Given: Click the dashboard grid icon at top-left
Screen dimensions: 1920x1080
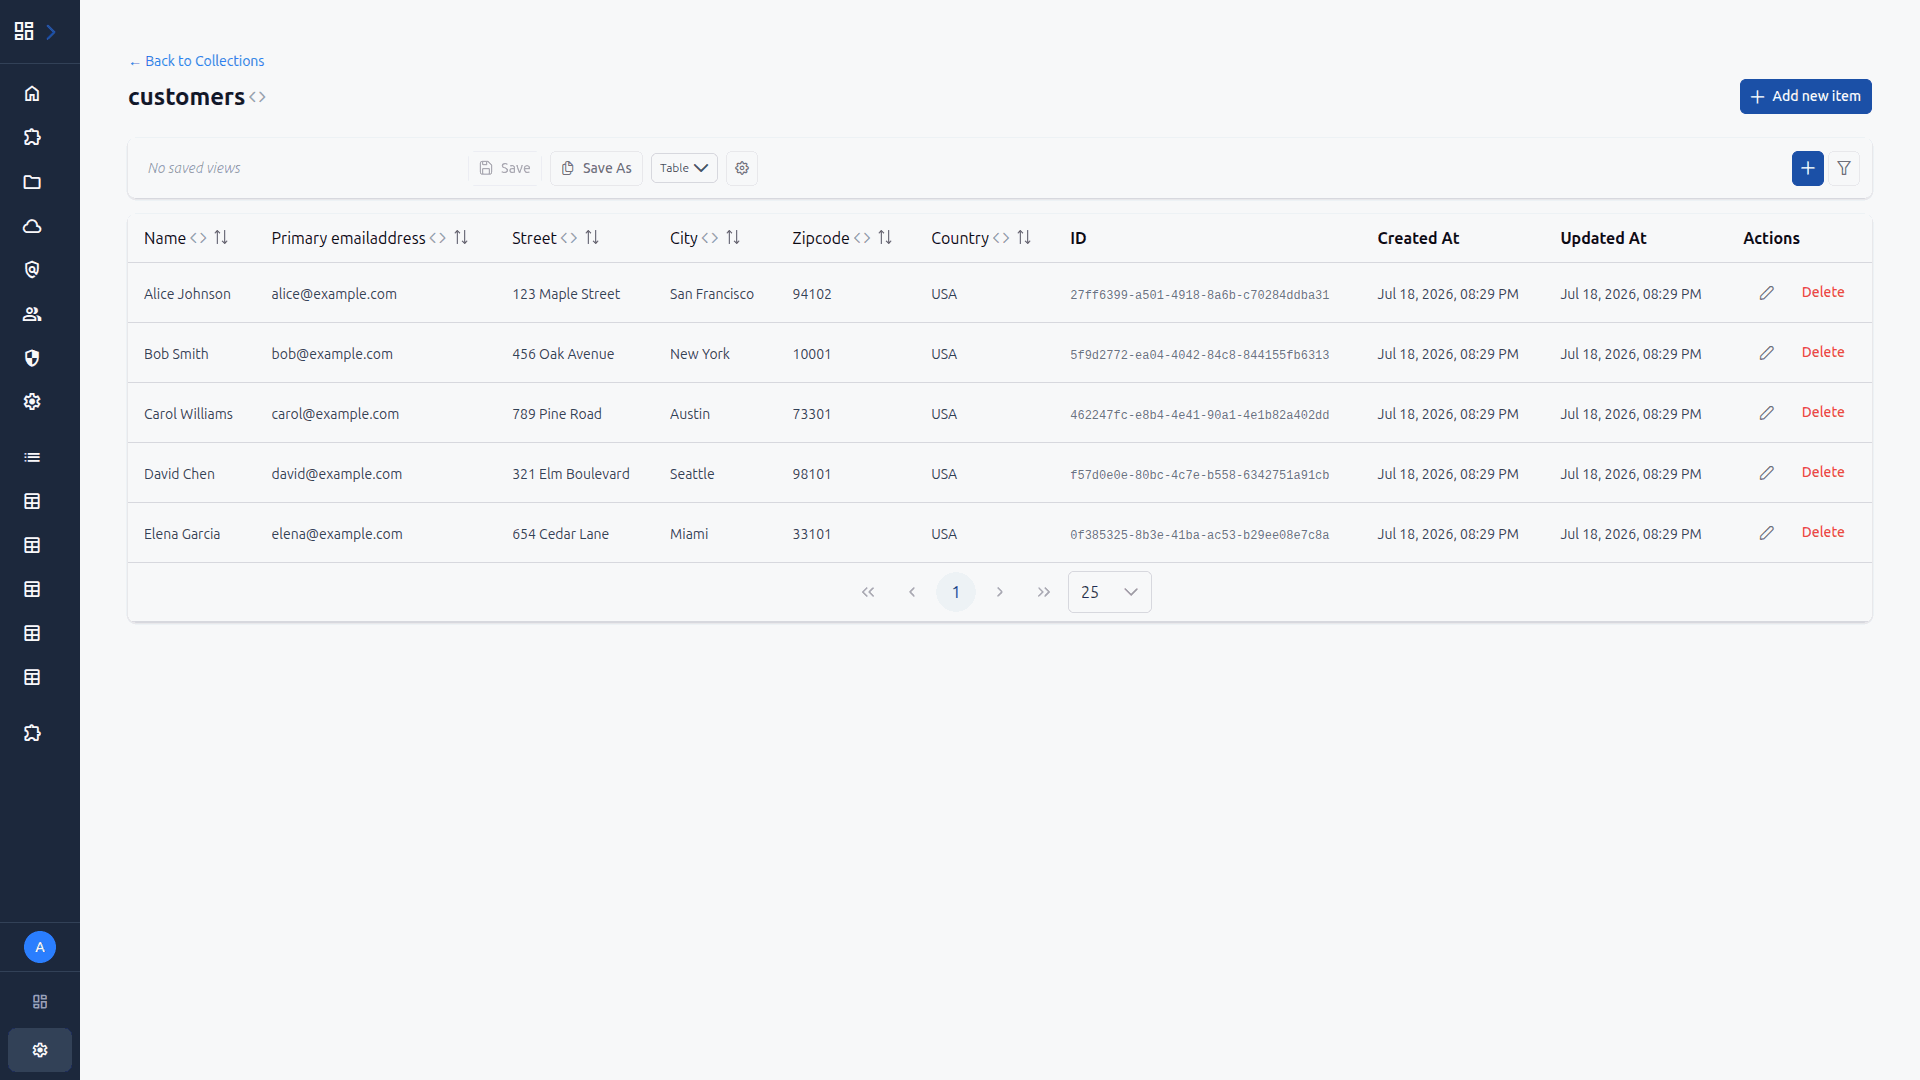Looking at the screenshot, I should pos(24,32).
